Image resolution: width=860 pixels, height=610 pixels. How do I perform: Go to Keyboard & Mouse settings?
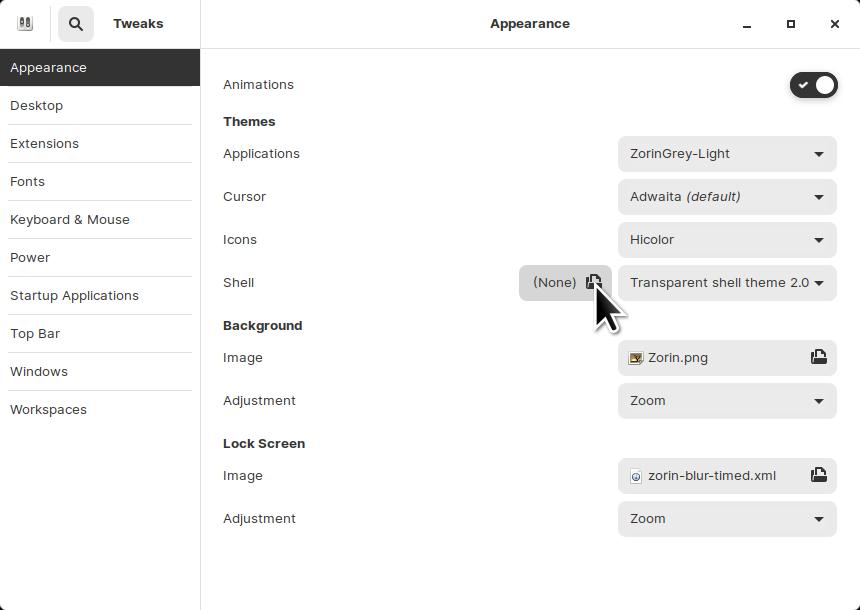tap(70, 219)
